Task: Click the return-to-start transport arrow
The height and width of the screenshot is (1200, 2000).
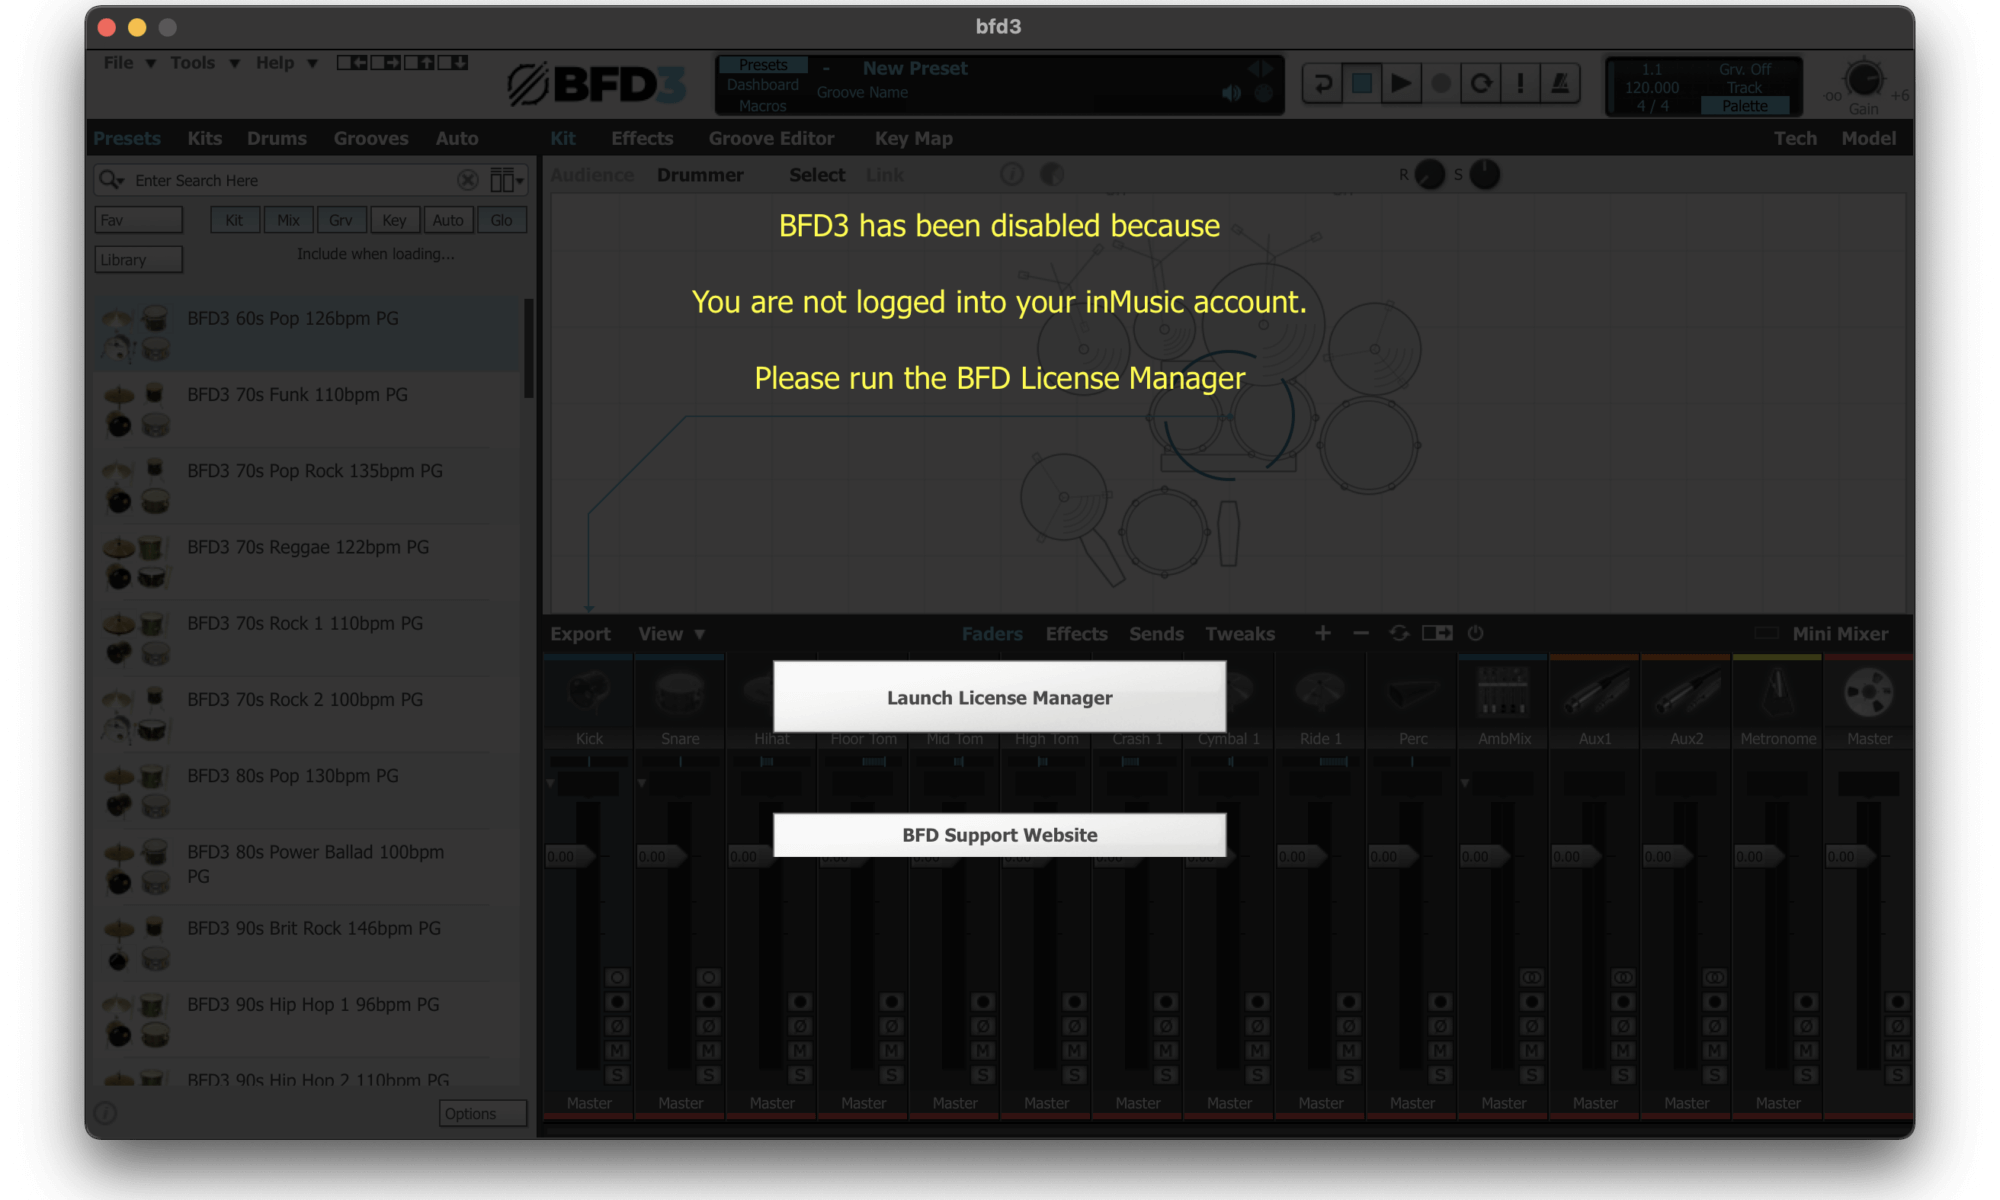Action: [x=1322, y=83]
